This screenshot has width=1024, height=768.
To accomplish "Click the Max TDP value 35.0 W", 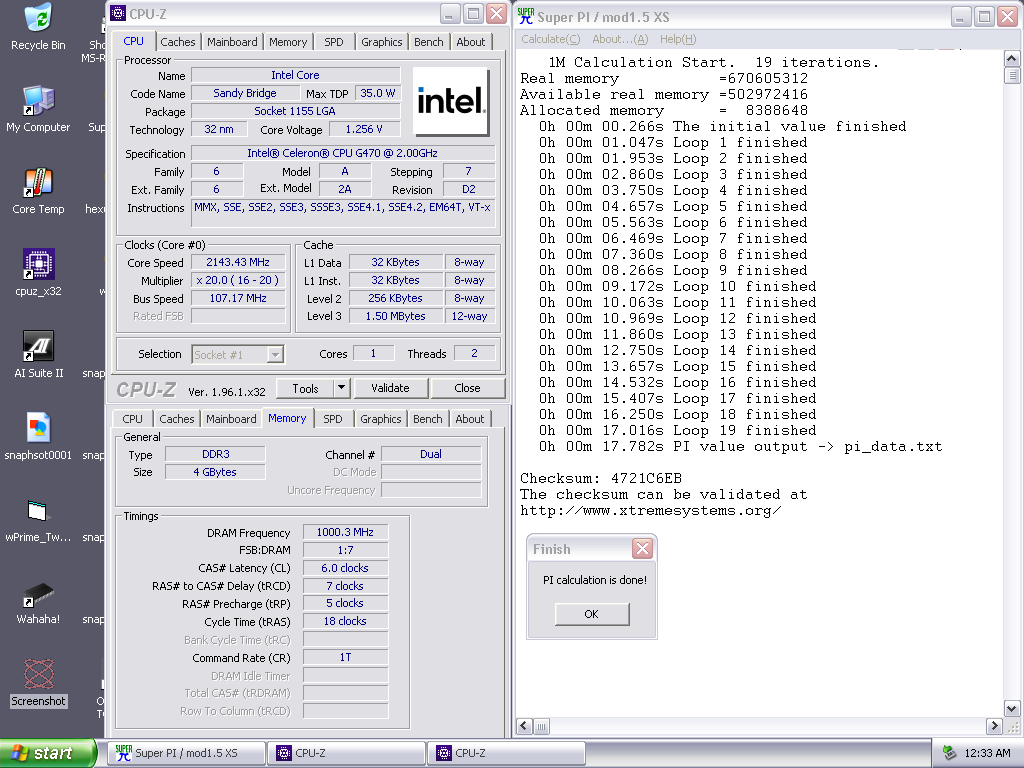I will (377, 93).
